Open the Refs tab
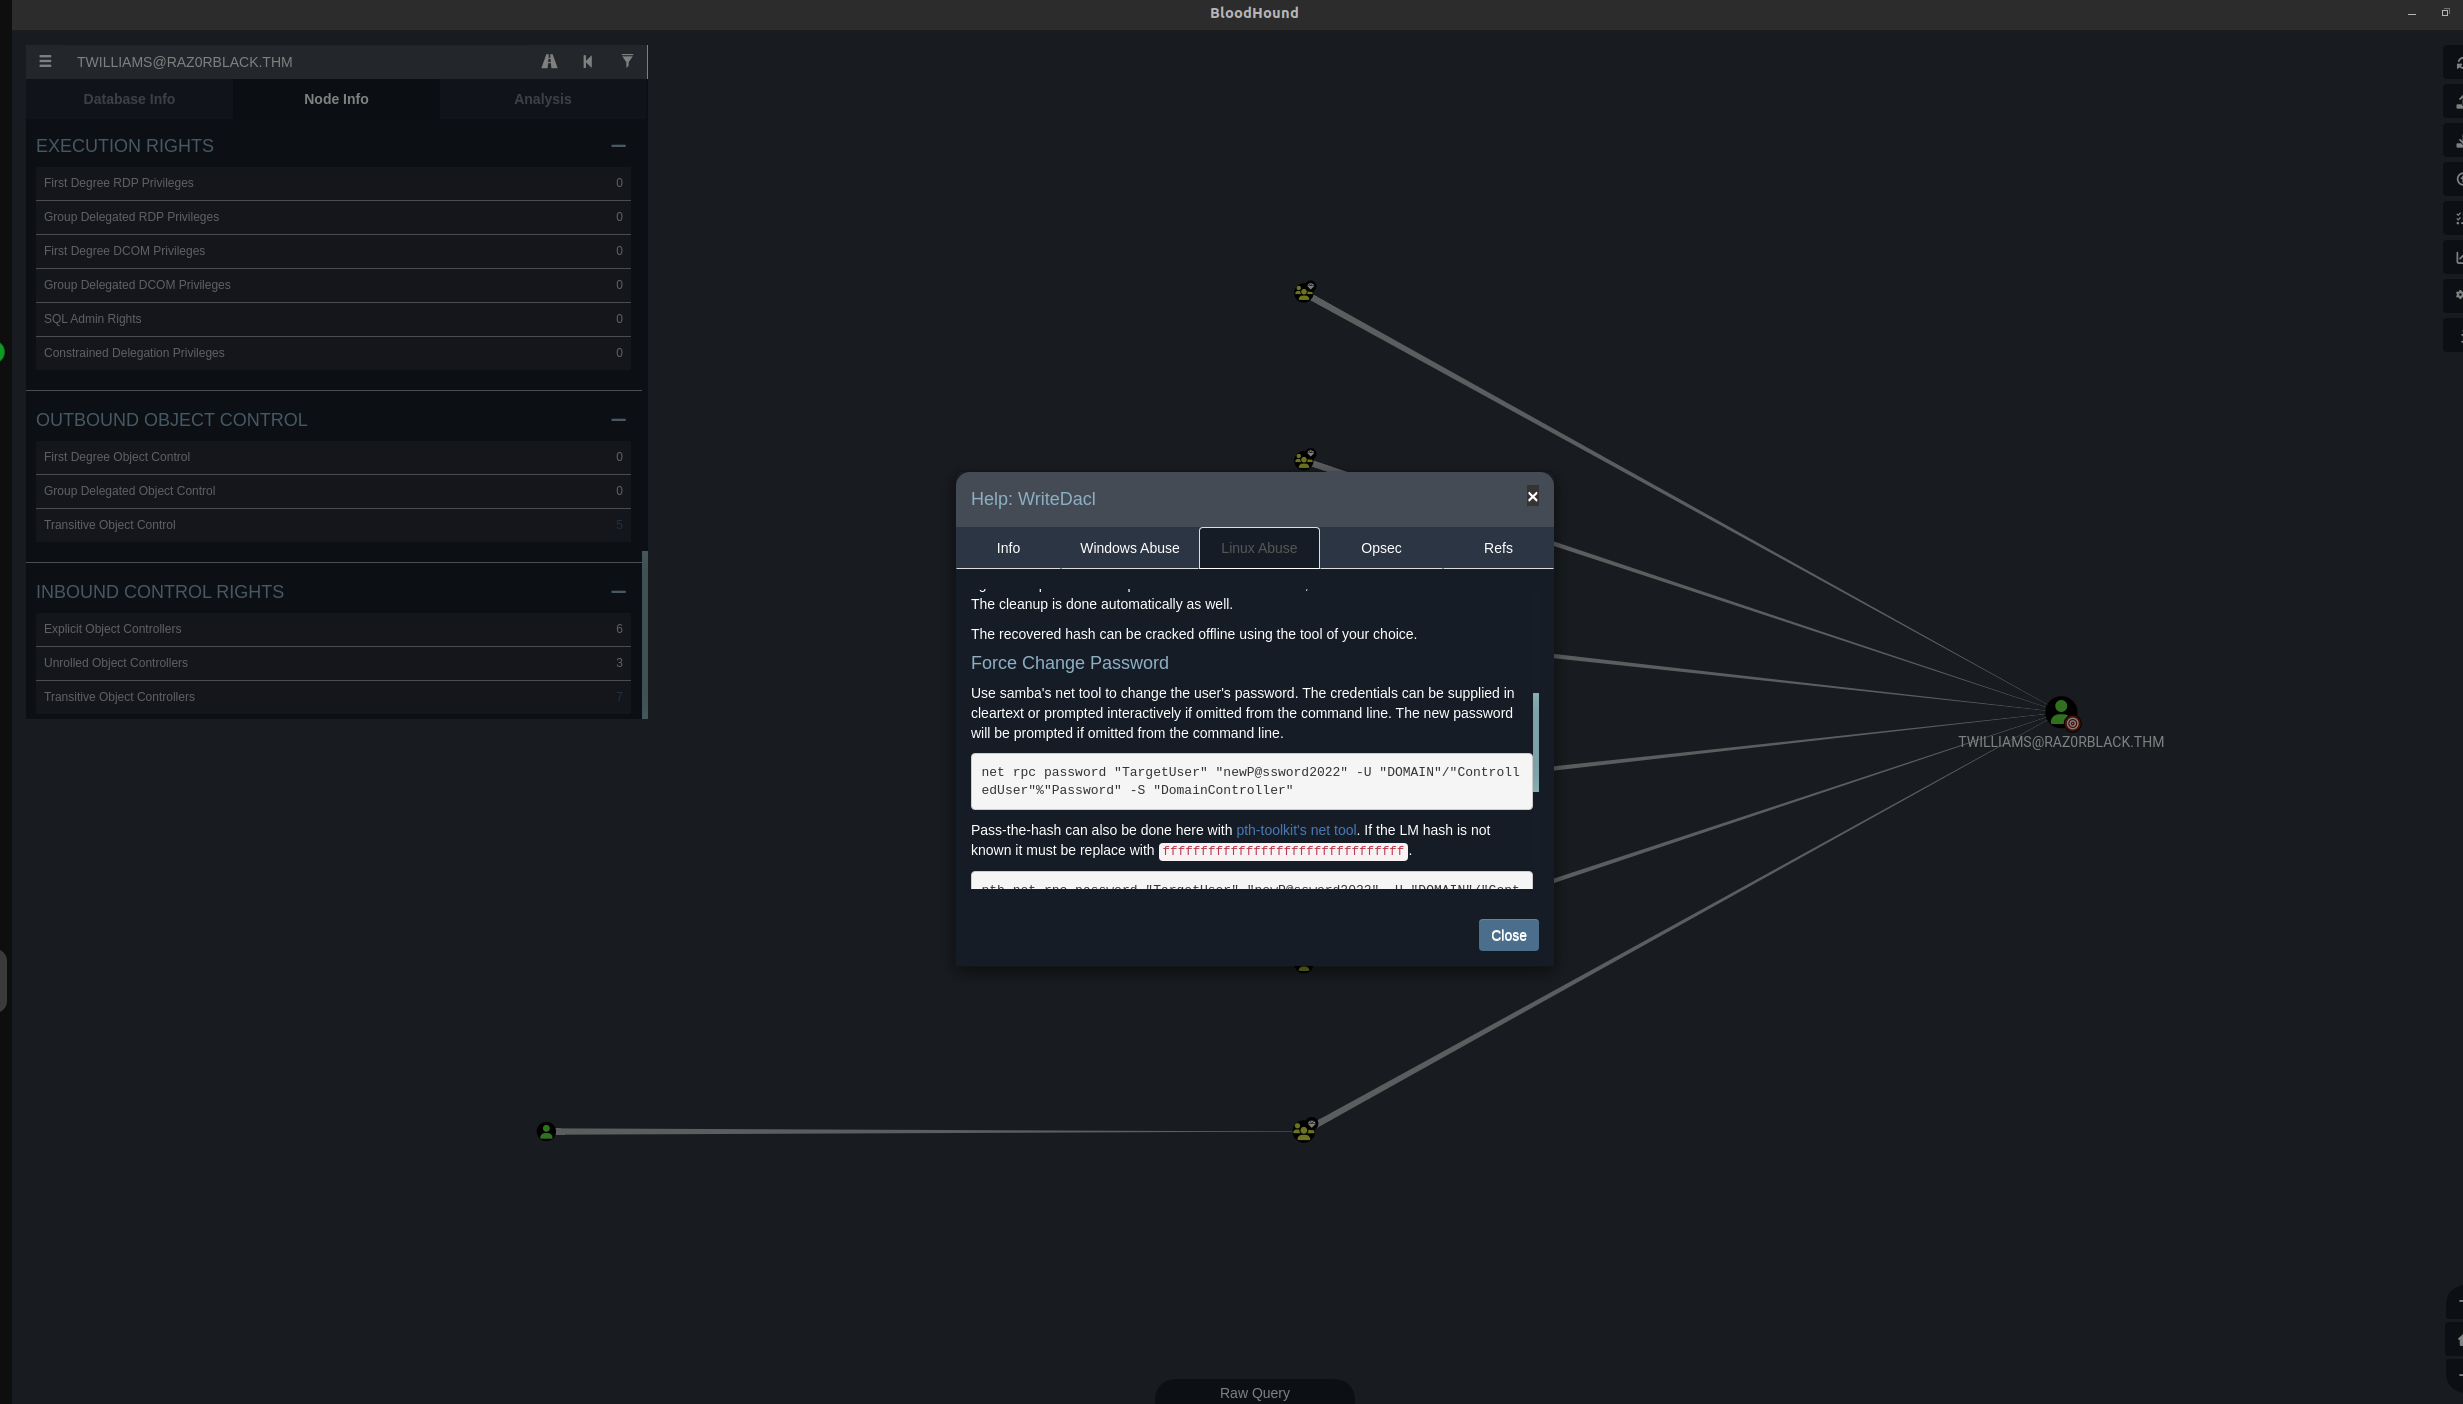Screen dimensions: 2463x1404 pyautogui.click(x=1498, y=548)
